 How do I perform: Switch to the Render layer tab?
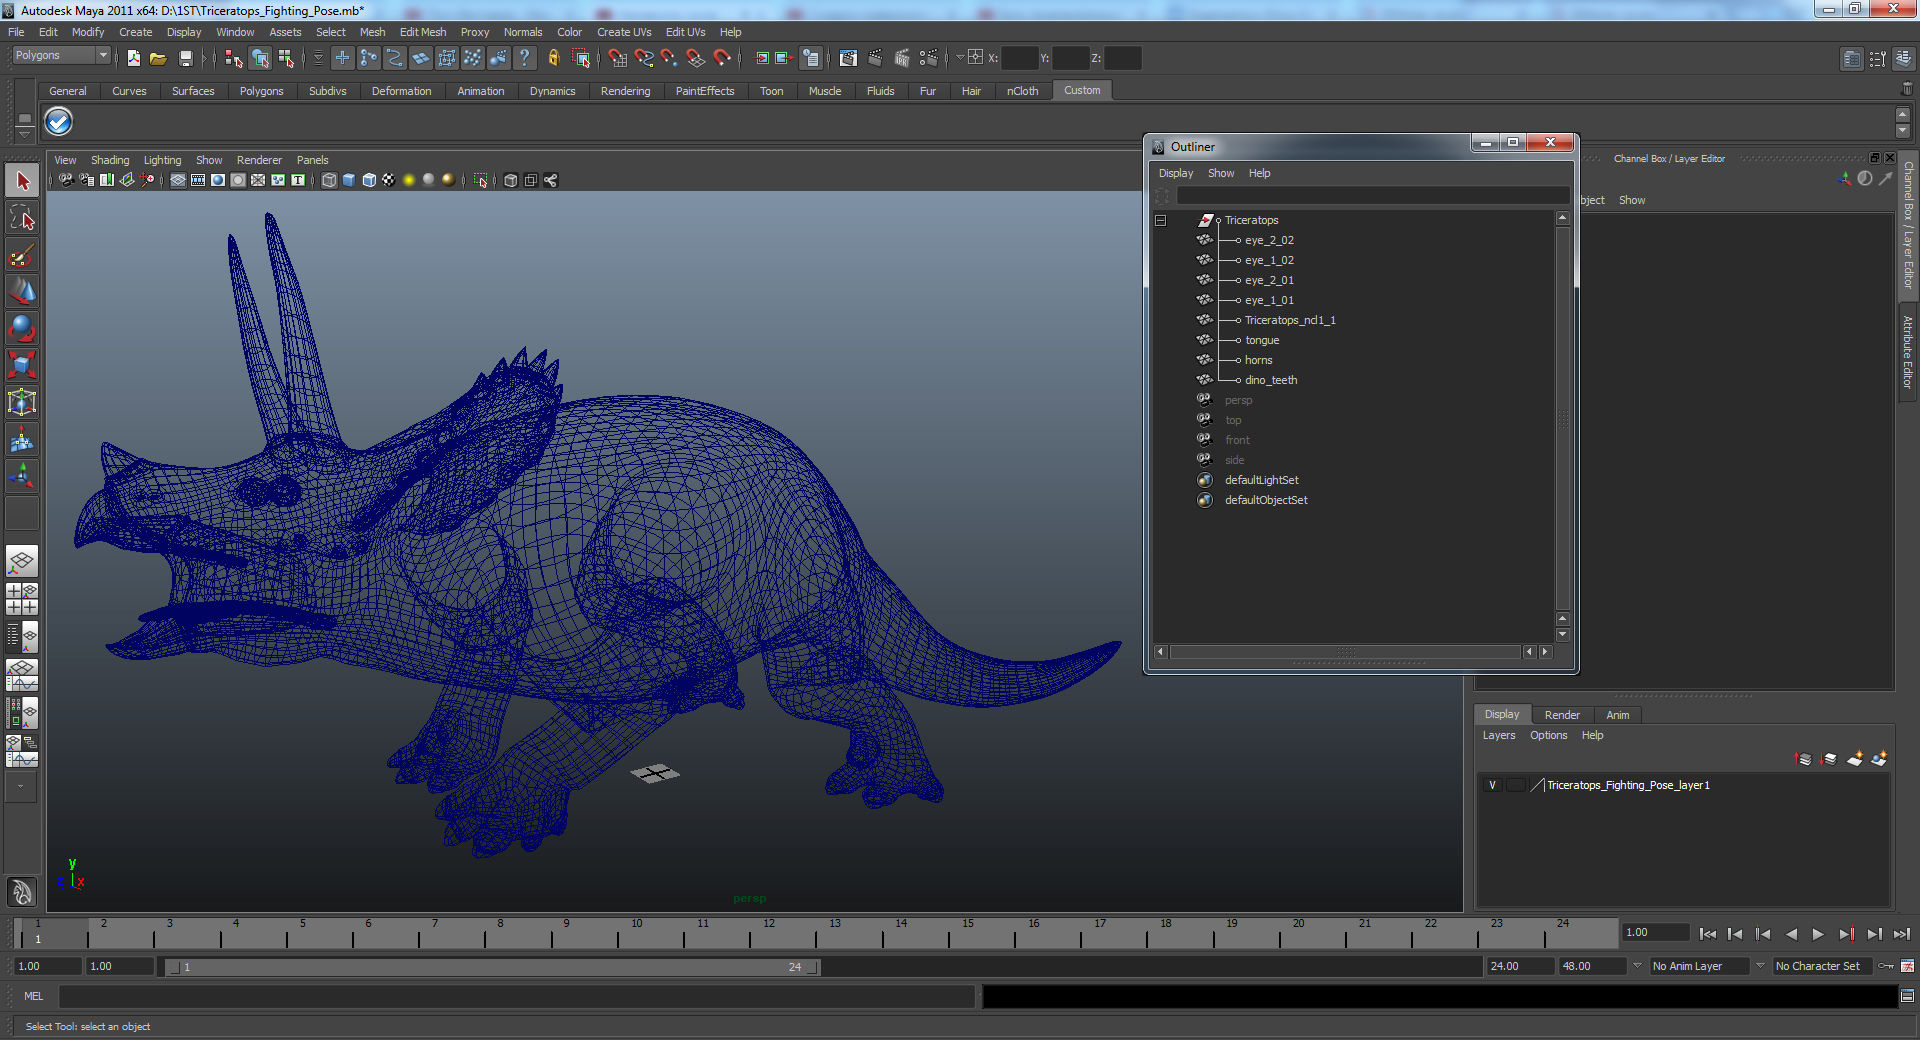point(1562,715)
